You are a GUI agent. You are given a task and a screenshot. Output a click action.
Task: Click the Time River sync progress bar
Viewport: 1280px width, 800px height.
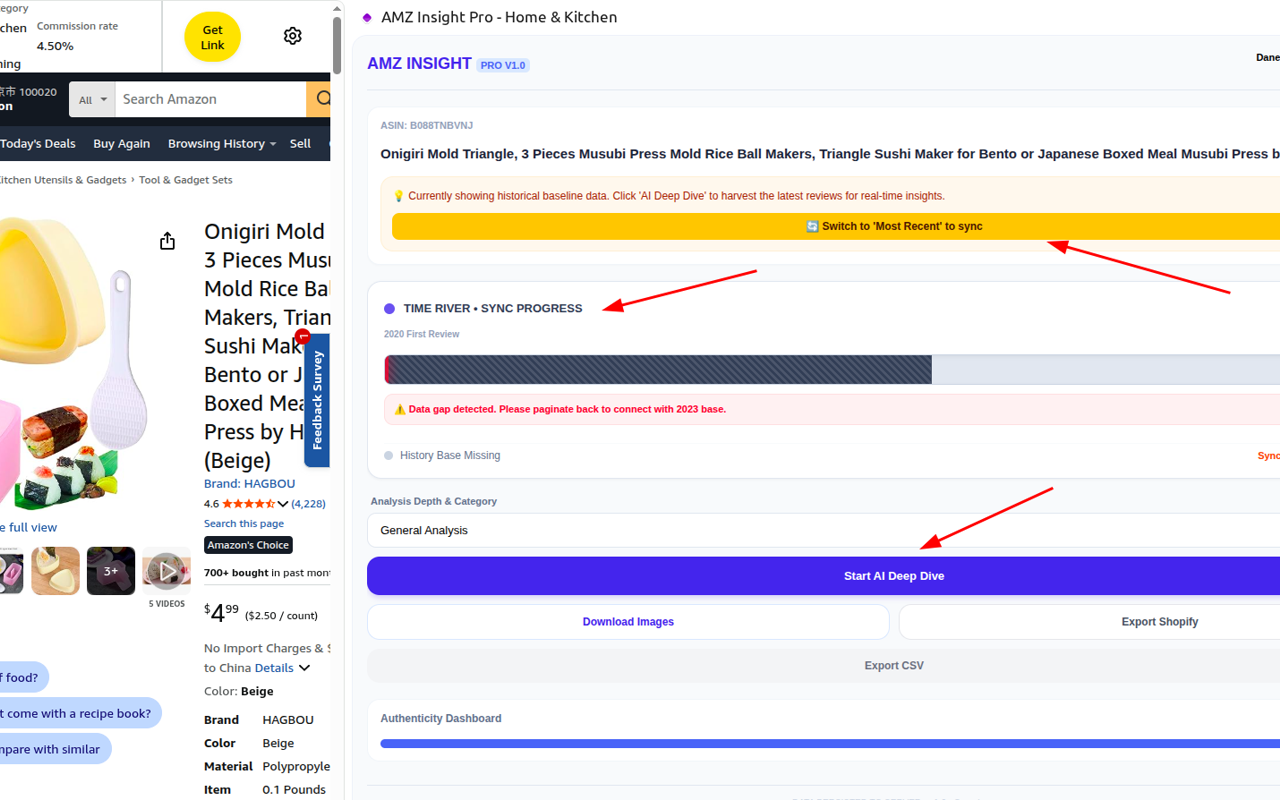(x=832, y=370)
